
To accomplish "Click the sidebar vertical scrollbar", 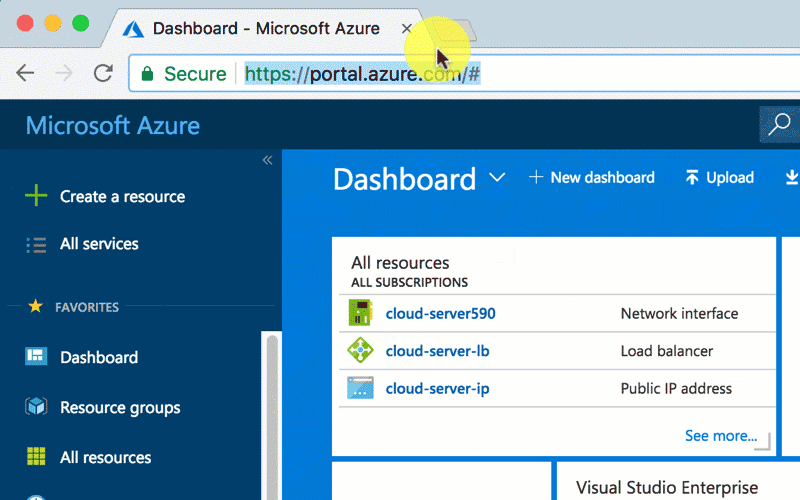I will 272,416.
